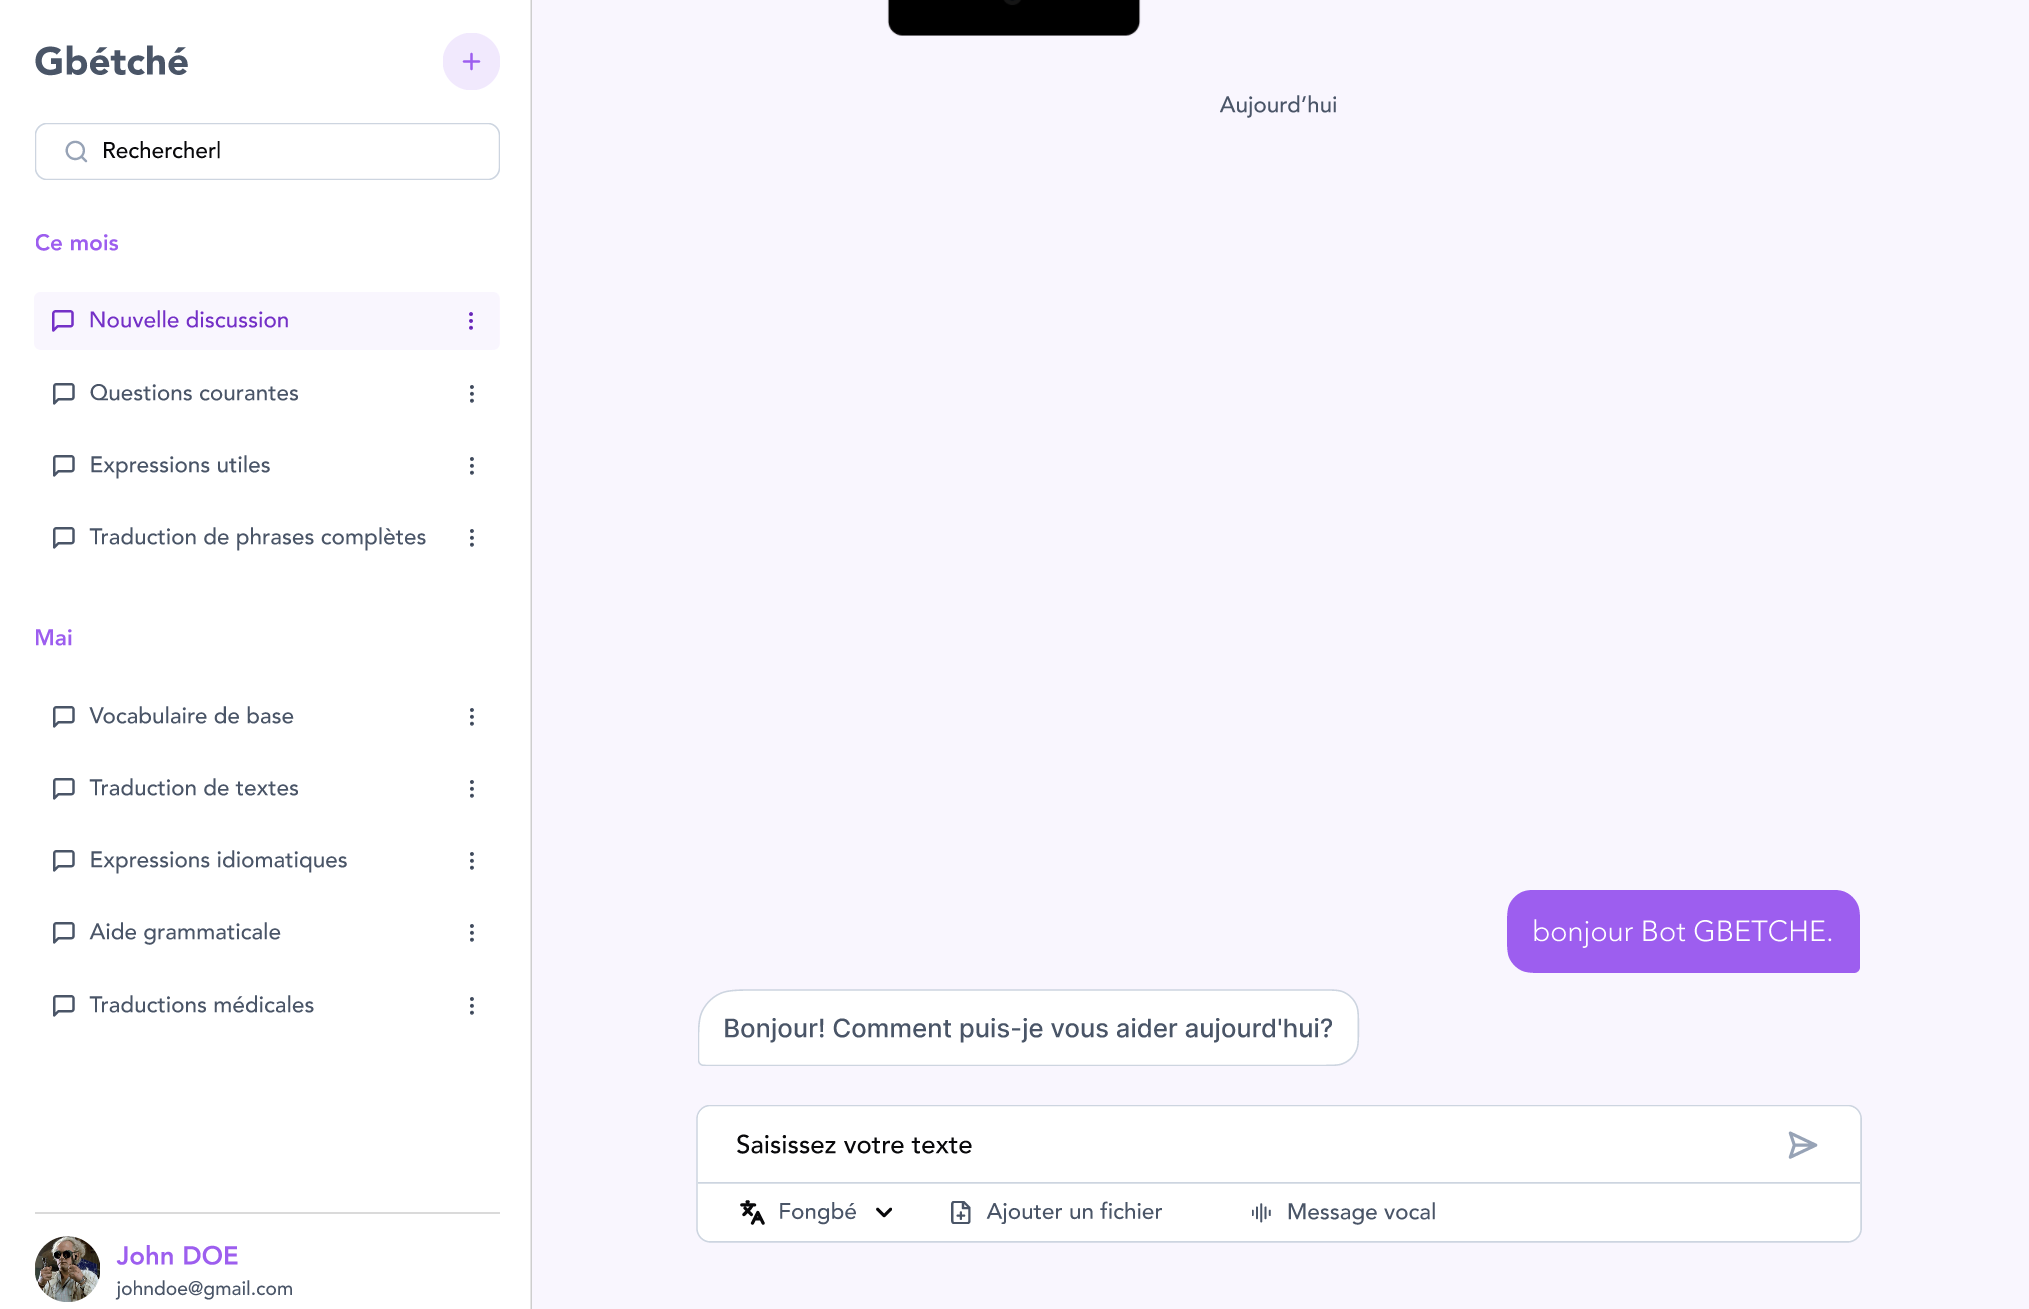
Task: Click John DOE profile avatar
Action: click(x=67, y=1269)
